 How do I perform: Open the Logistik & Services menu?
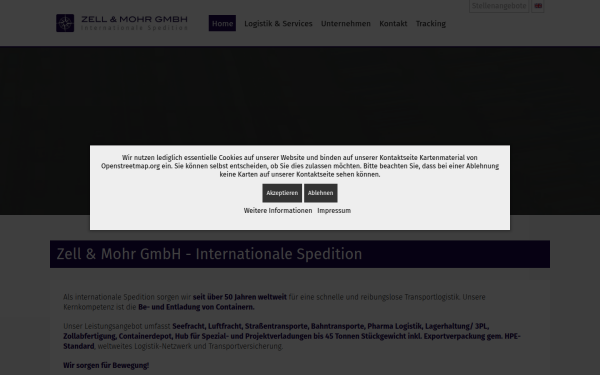(x=278, y=23)
